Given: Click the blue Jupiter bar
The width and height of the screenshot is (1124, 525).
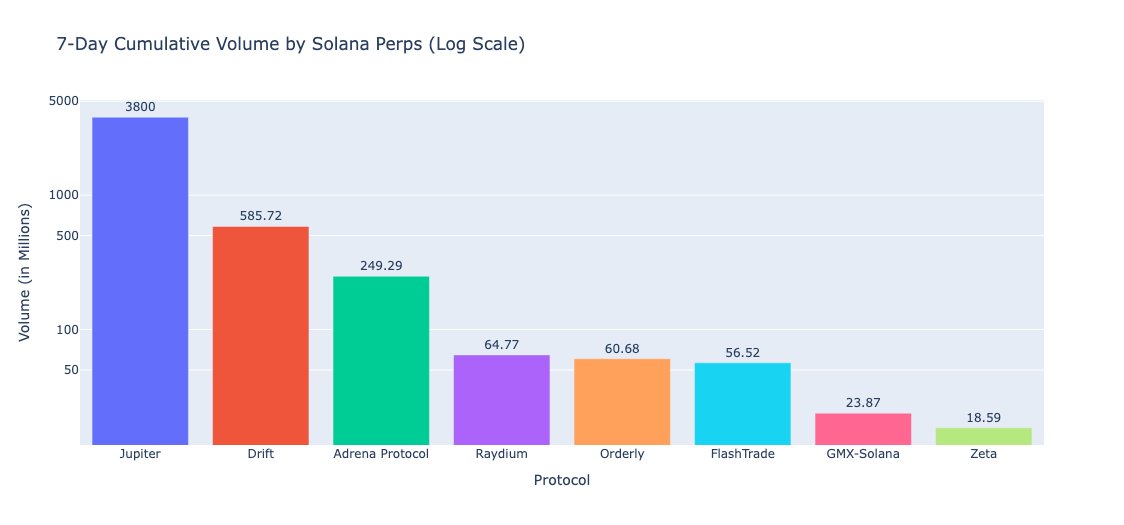Looking at the screenshot, I should [x=140, y=281].
